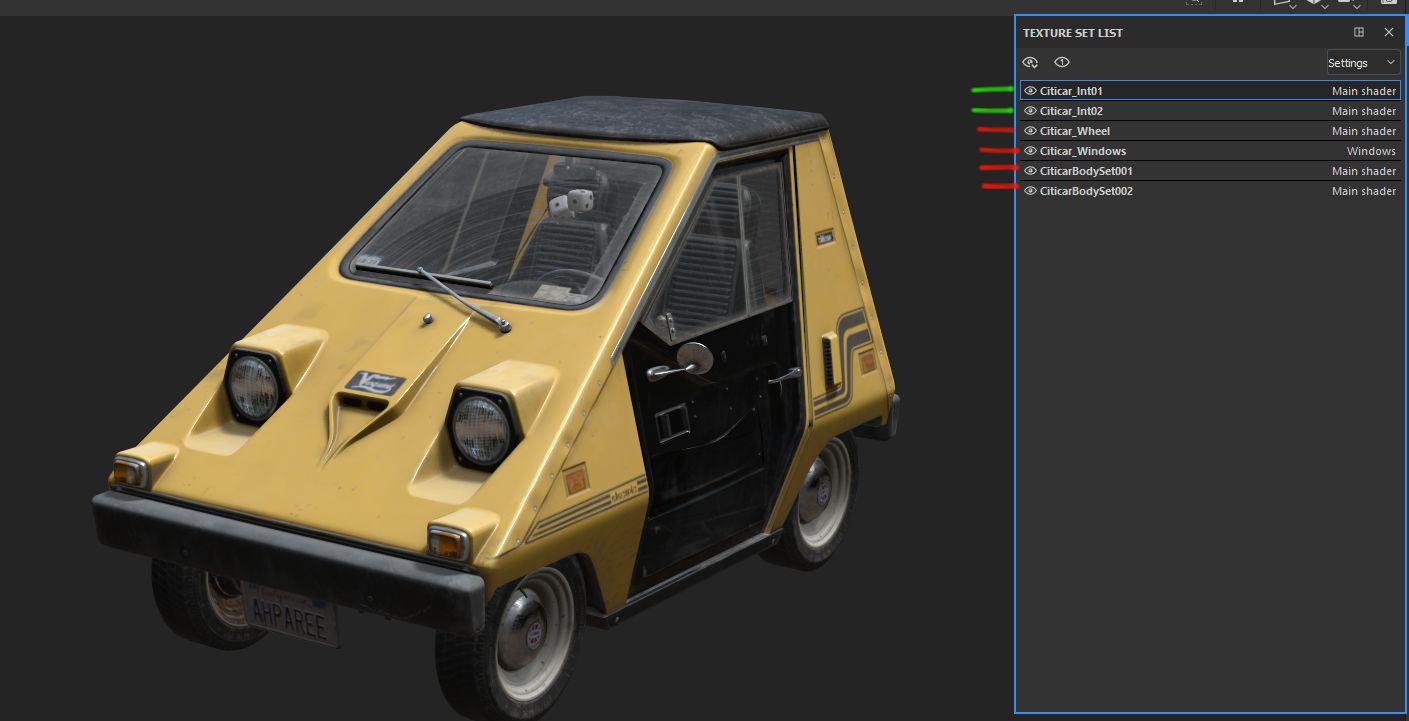This screenshot has height=721, width=1409.
Task: Click the show/hide all texture sets eye icon
Action: coord(1030,62)
